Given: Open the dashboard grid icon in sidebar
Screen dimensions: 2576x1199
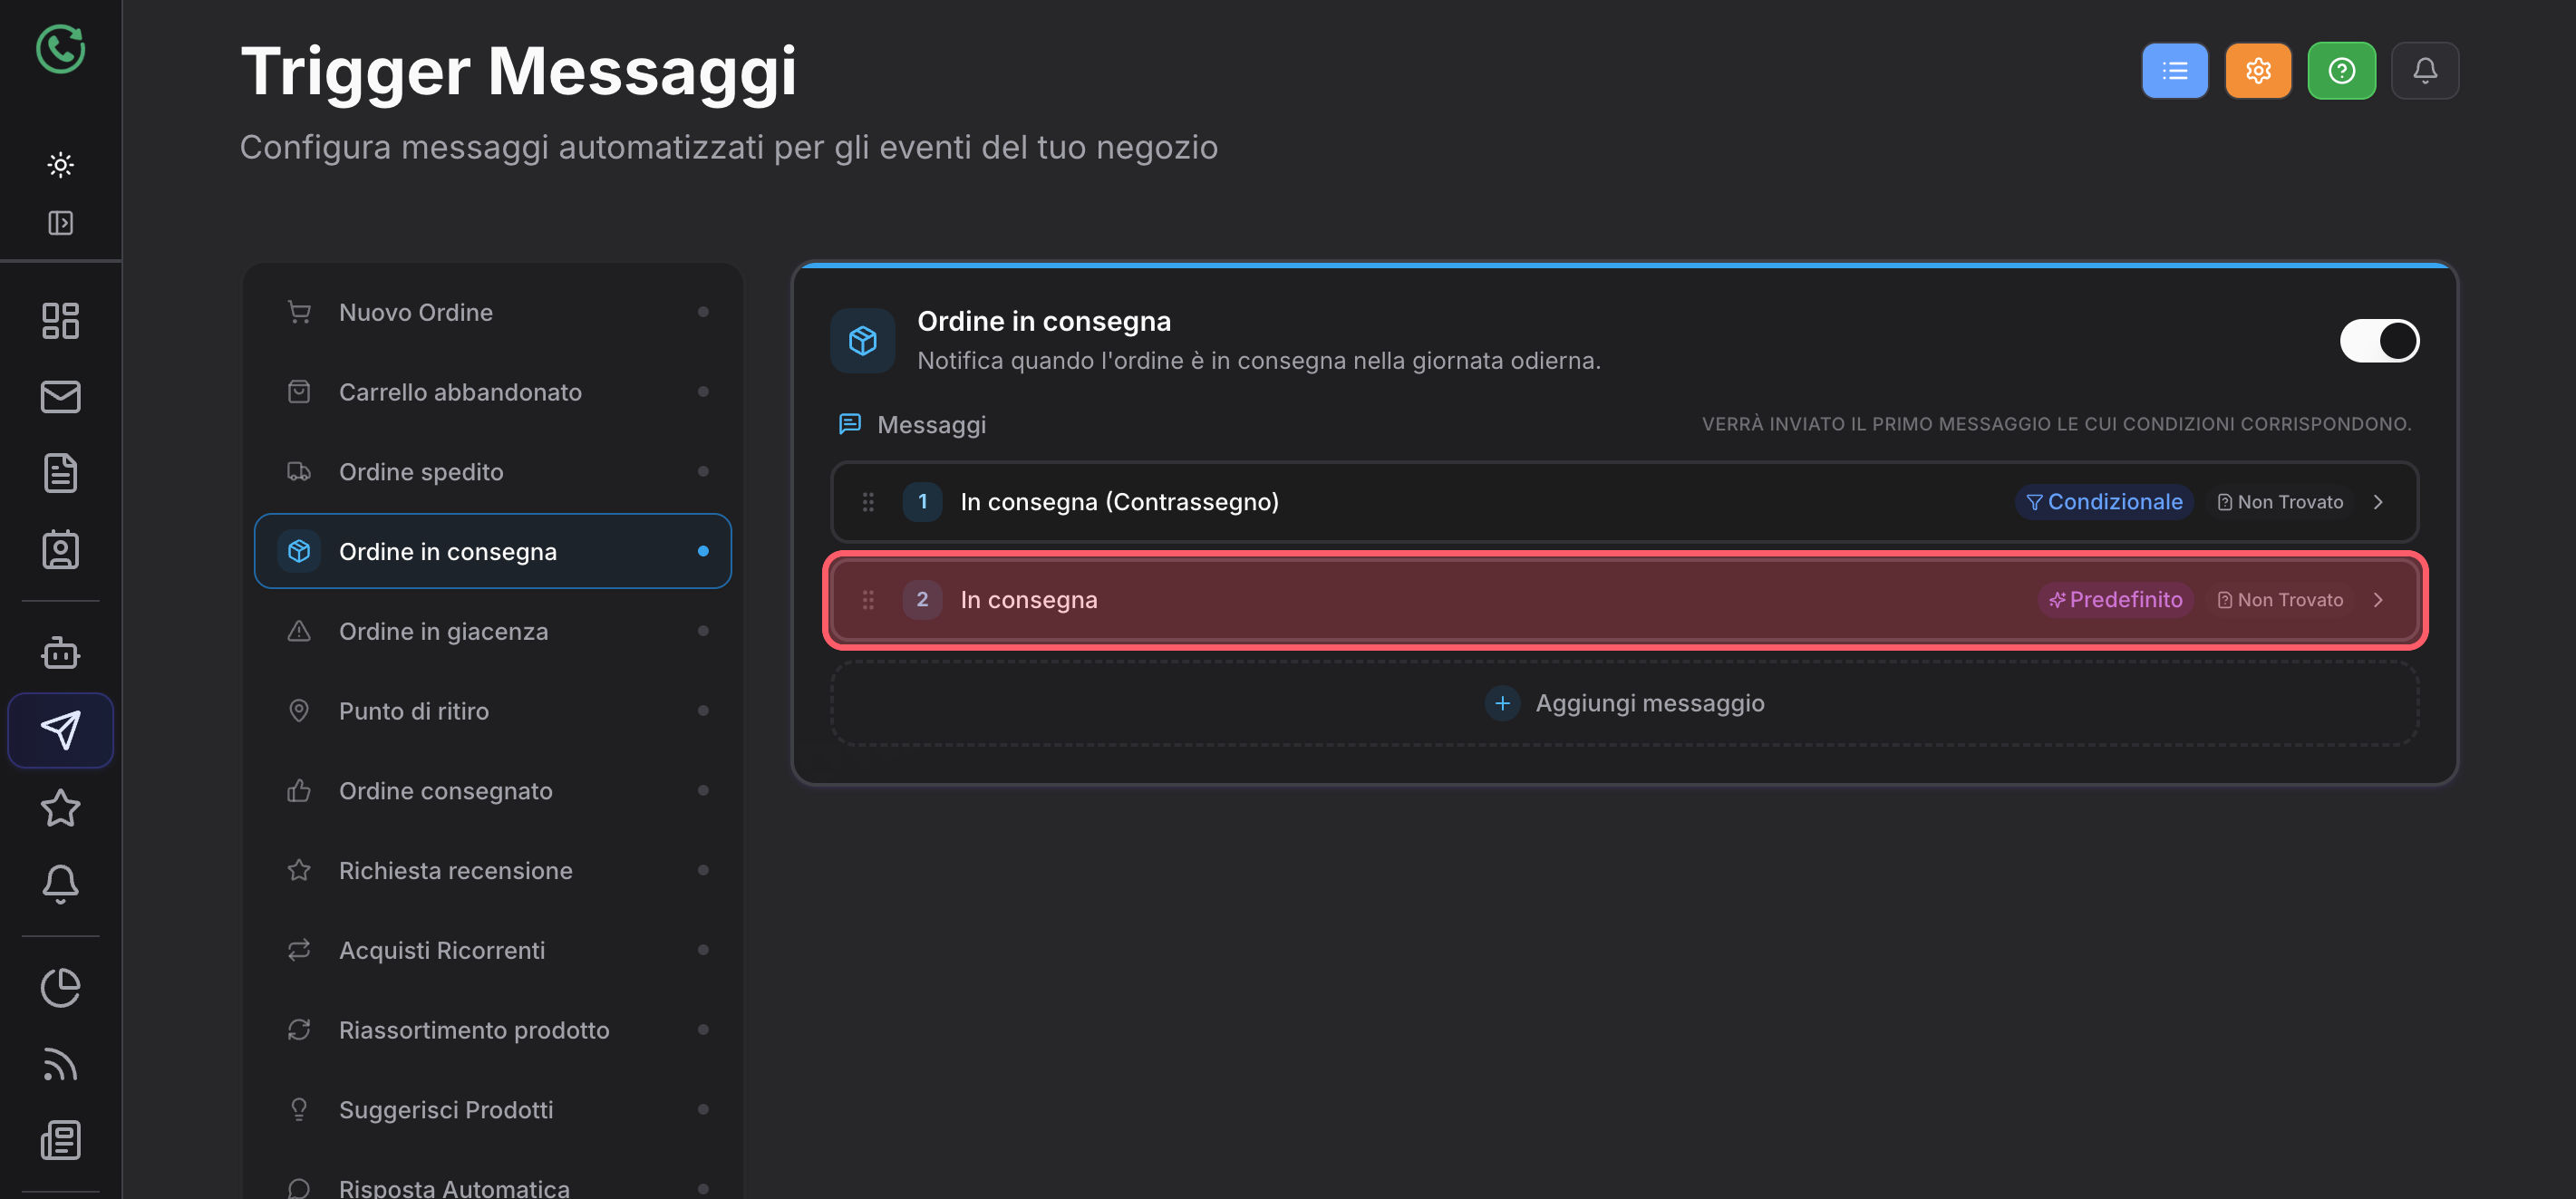Looking at the screenshot, I should pos(61,321).
